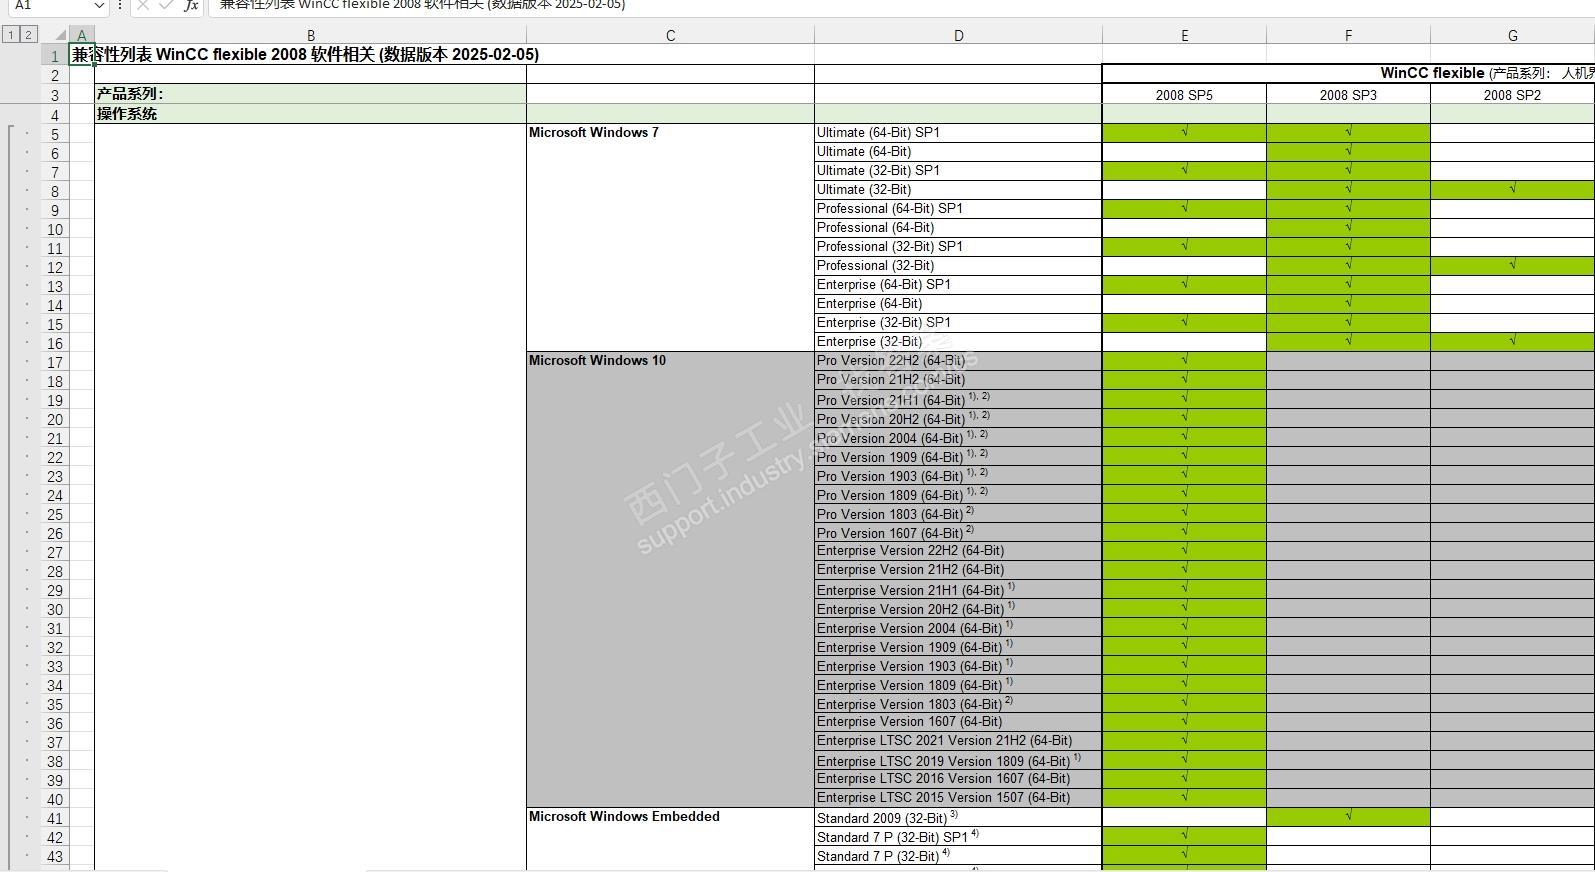Click the 2008 SP3 checkmark for Standard 2009

pyautogui.click(x=1348, y=816)
